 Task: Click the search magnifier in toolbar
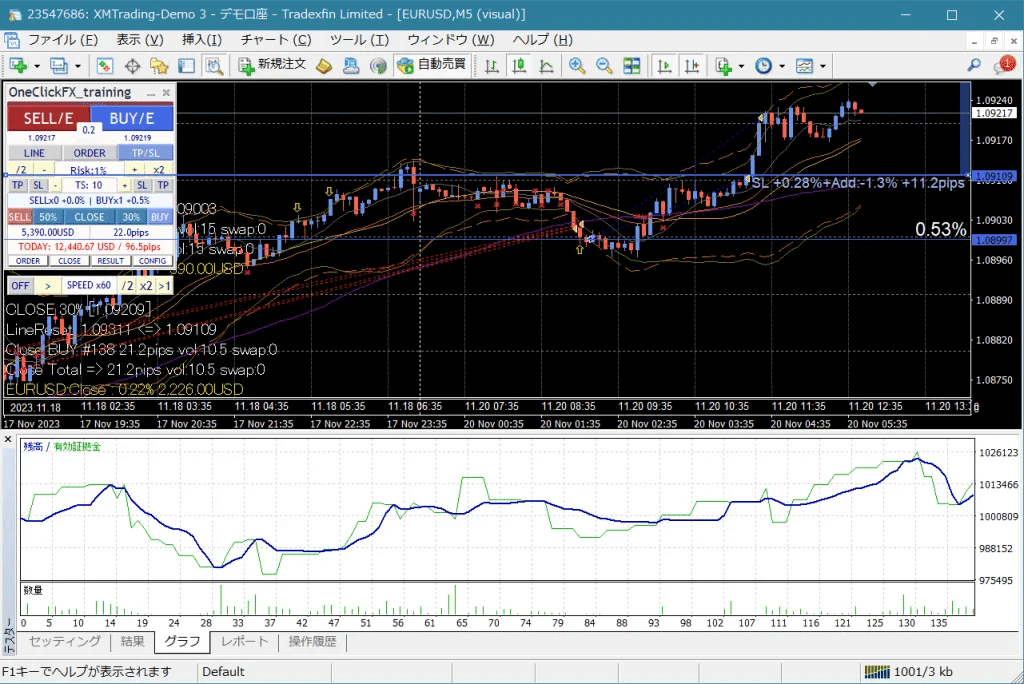click(974, 65)
